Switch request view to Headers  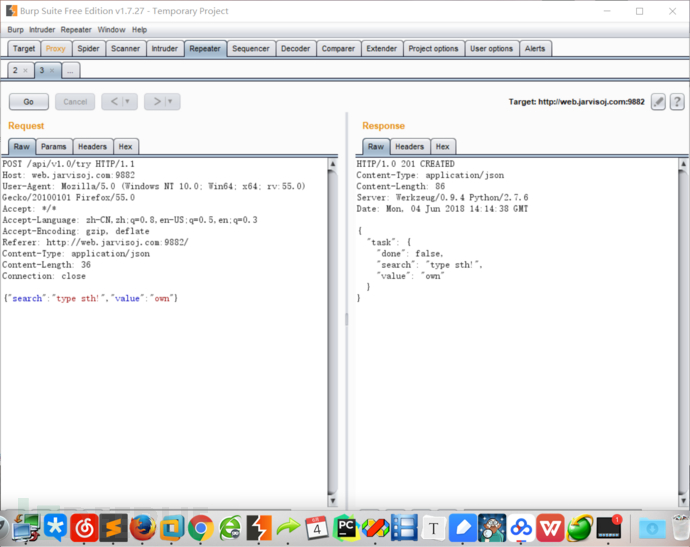(x=92, y=147)
